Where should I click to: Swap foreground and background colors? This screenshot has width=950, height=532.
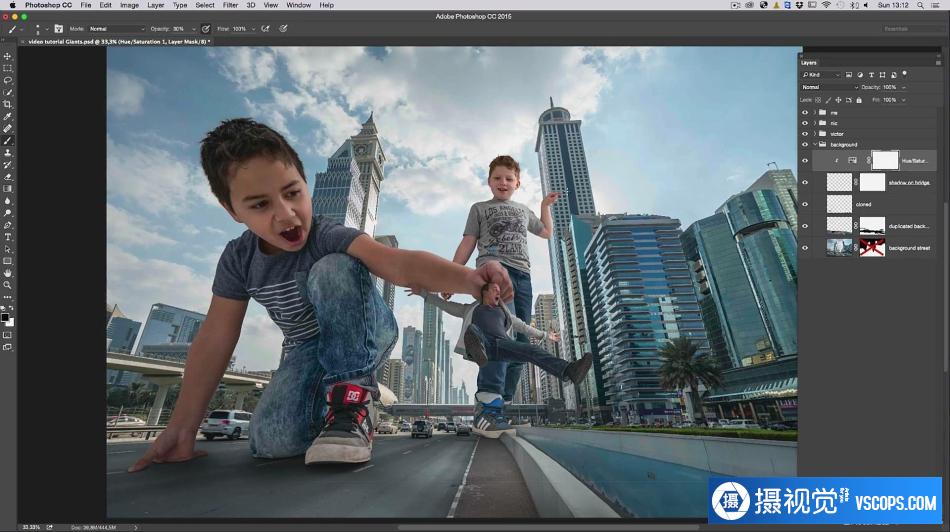11,308
